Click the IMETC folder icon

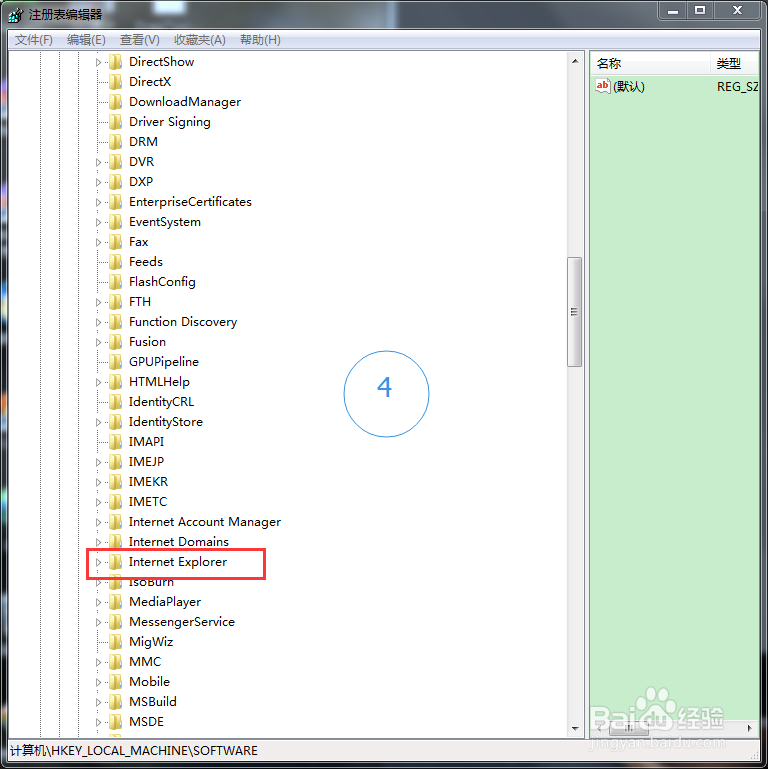tap(115, 502)
